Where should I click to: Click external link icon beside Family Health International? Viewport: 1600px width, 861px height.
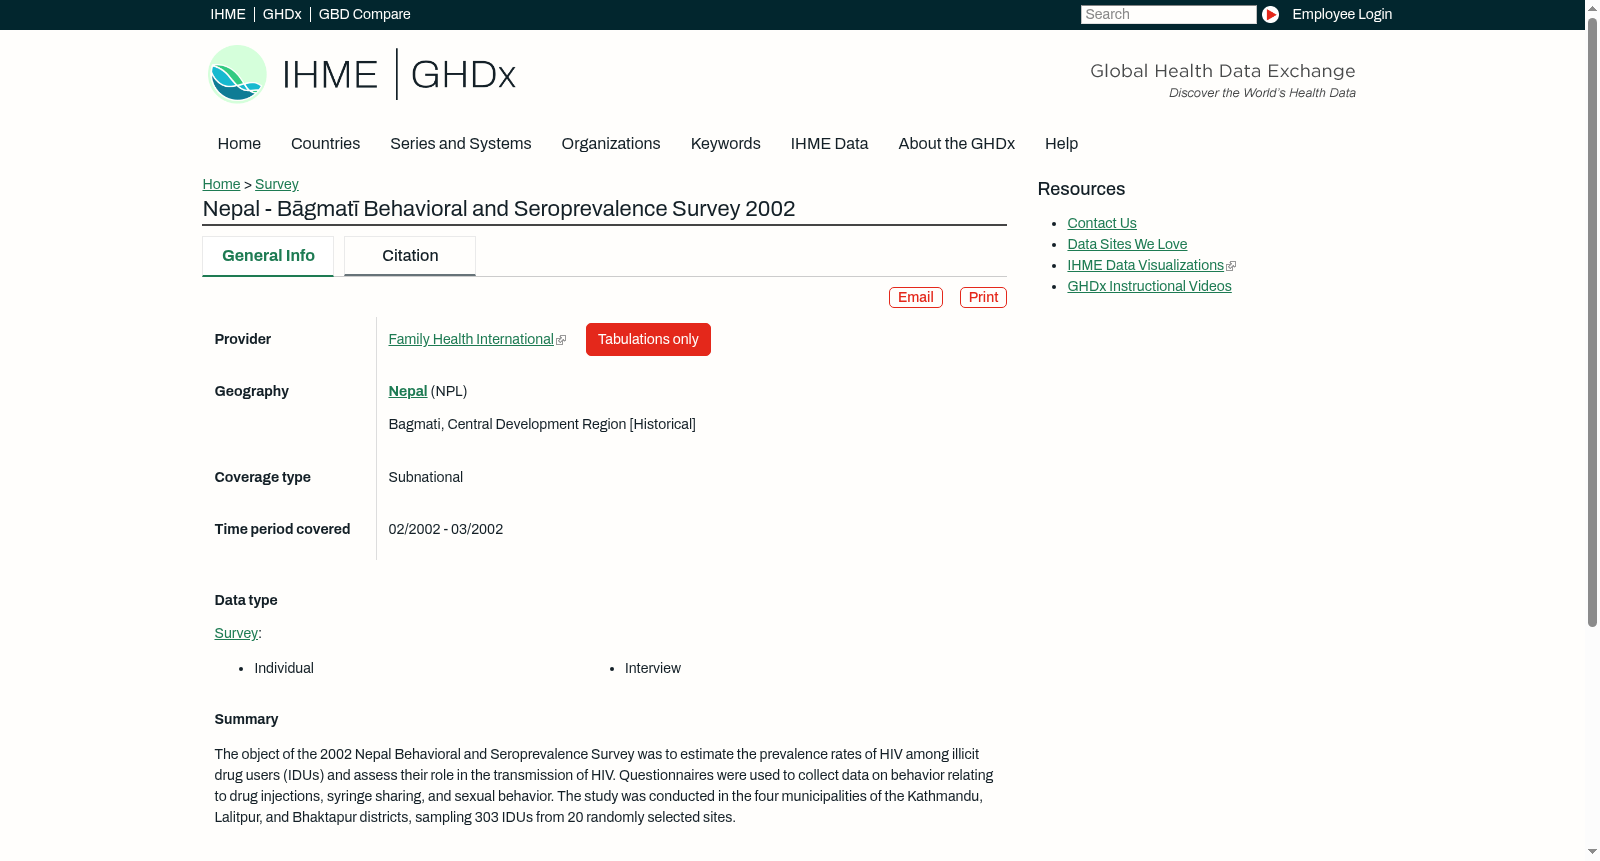click(x=561, y=340)
